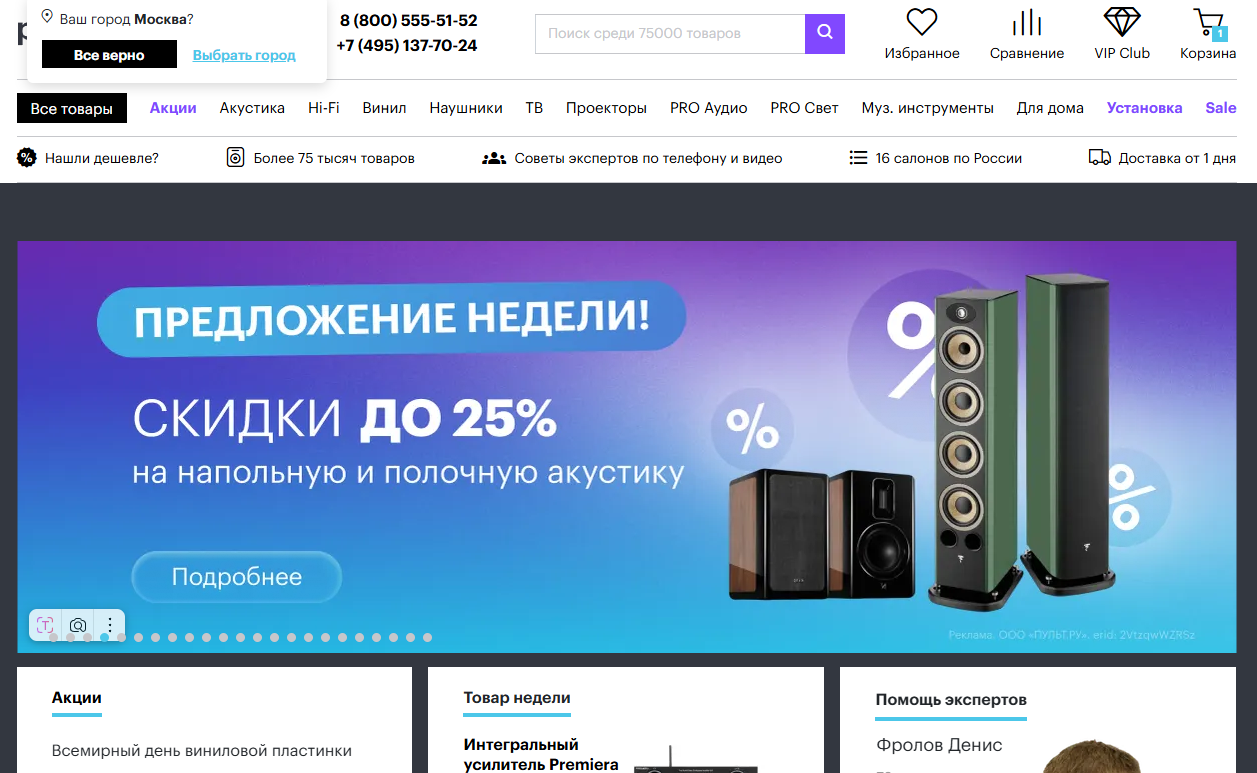Screen dimensions: 1257x773
Task: Click the Выбрать город link
Action: click(x=244, y=55)
